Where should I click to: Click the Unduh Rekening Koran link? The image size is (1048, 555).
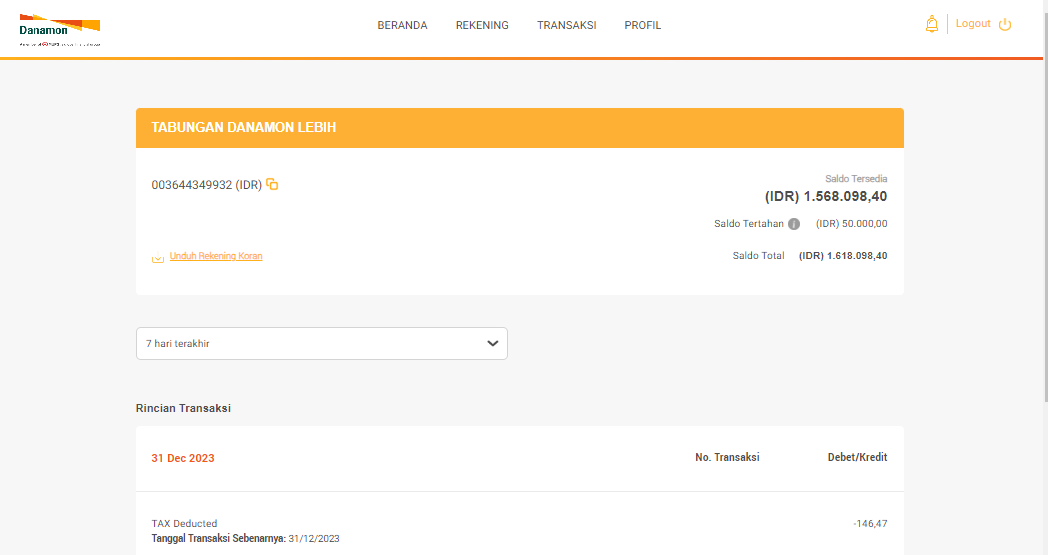[216, 256]
